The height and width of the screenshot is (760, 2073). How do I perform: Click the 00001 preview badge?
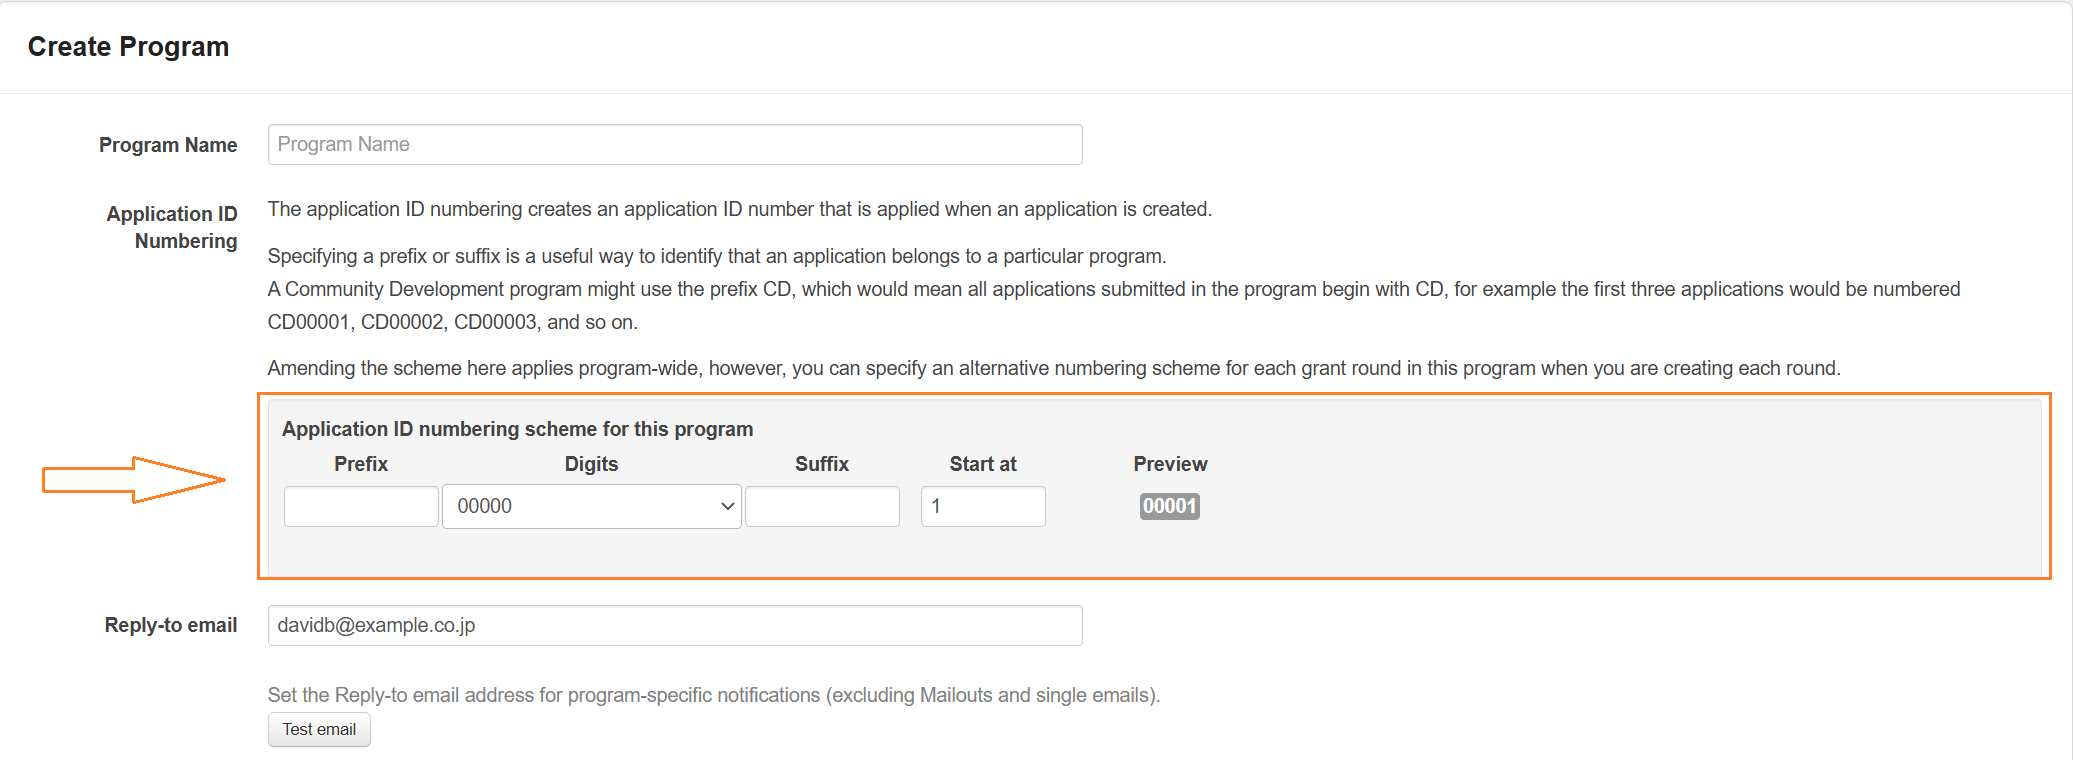1169,506
